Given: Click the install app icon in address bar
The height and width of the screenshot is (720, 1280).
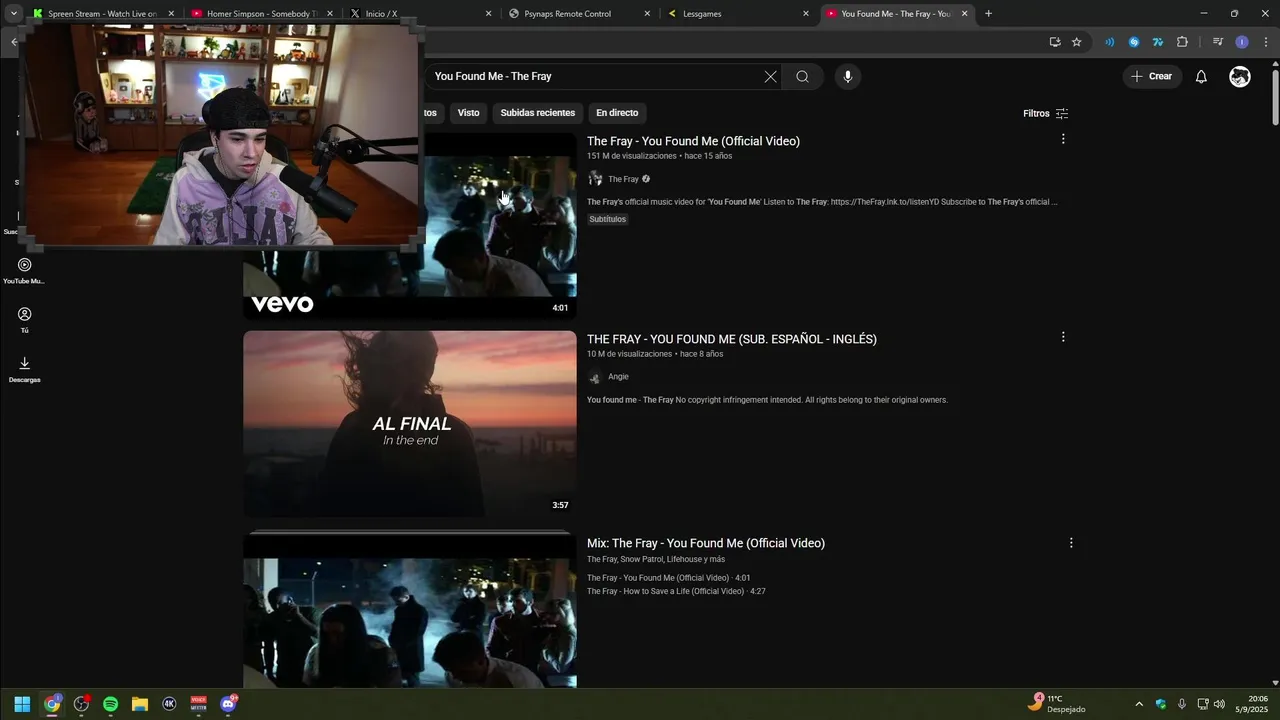Looking at the screenshot, I should pyautogui.click(x=1055, y=42).
